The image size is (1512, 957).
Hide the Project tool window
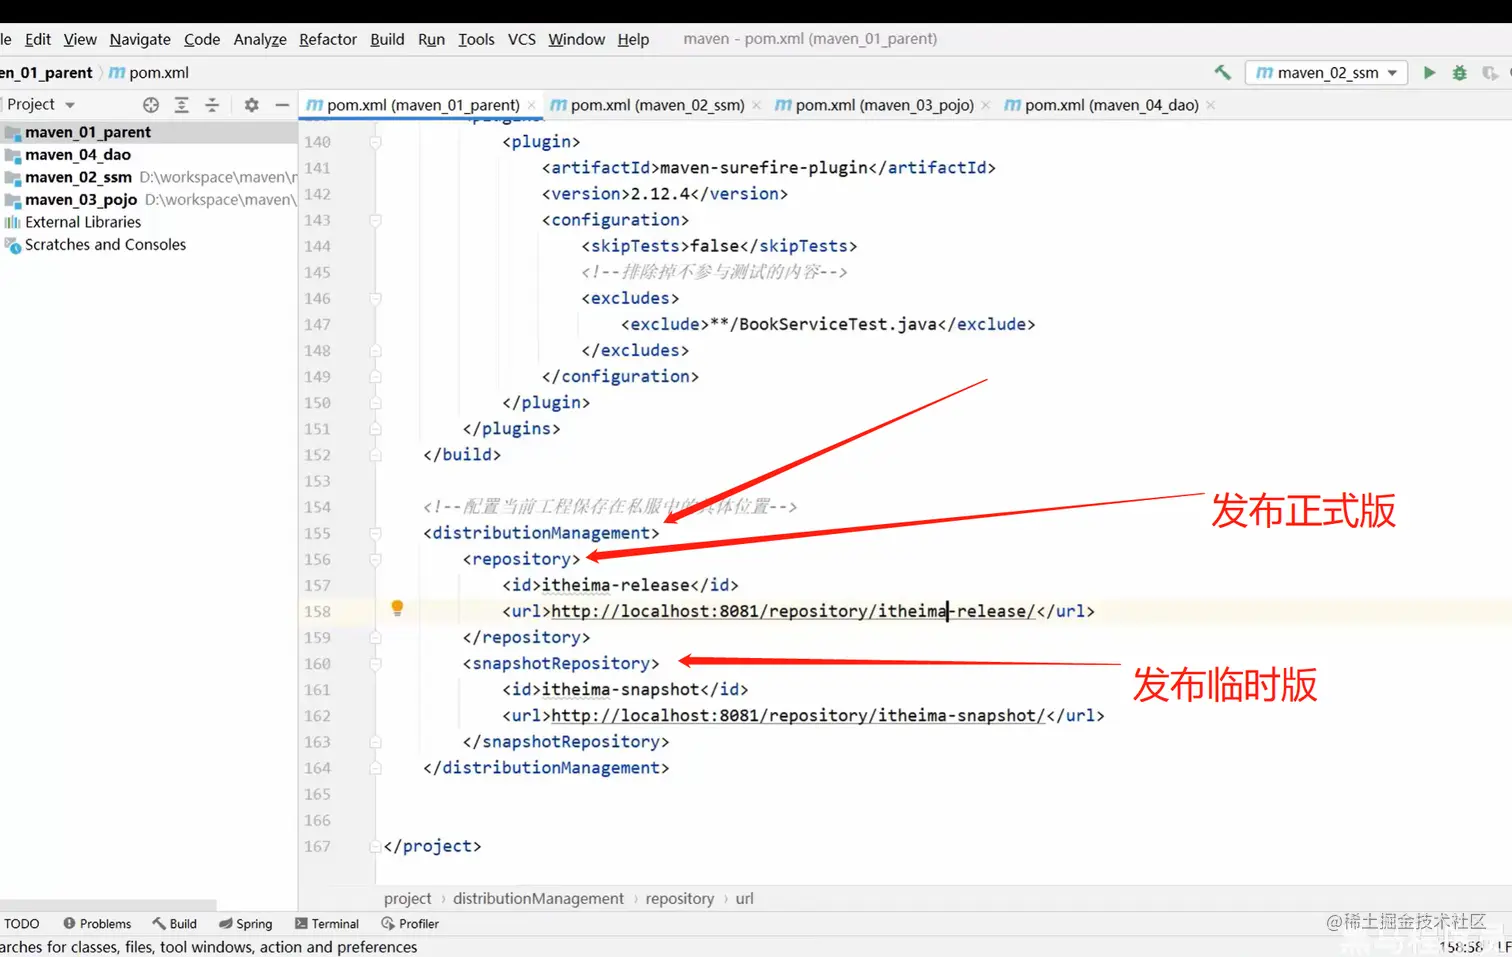pos(282,104)
